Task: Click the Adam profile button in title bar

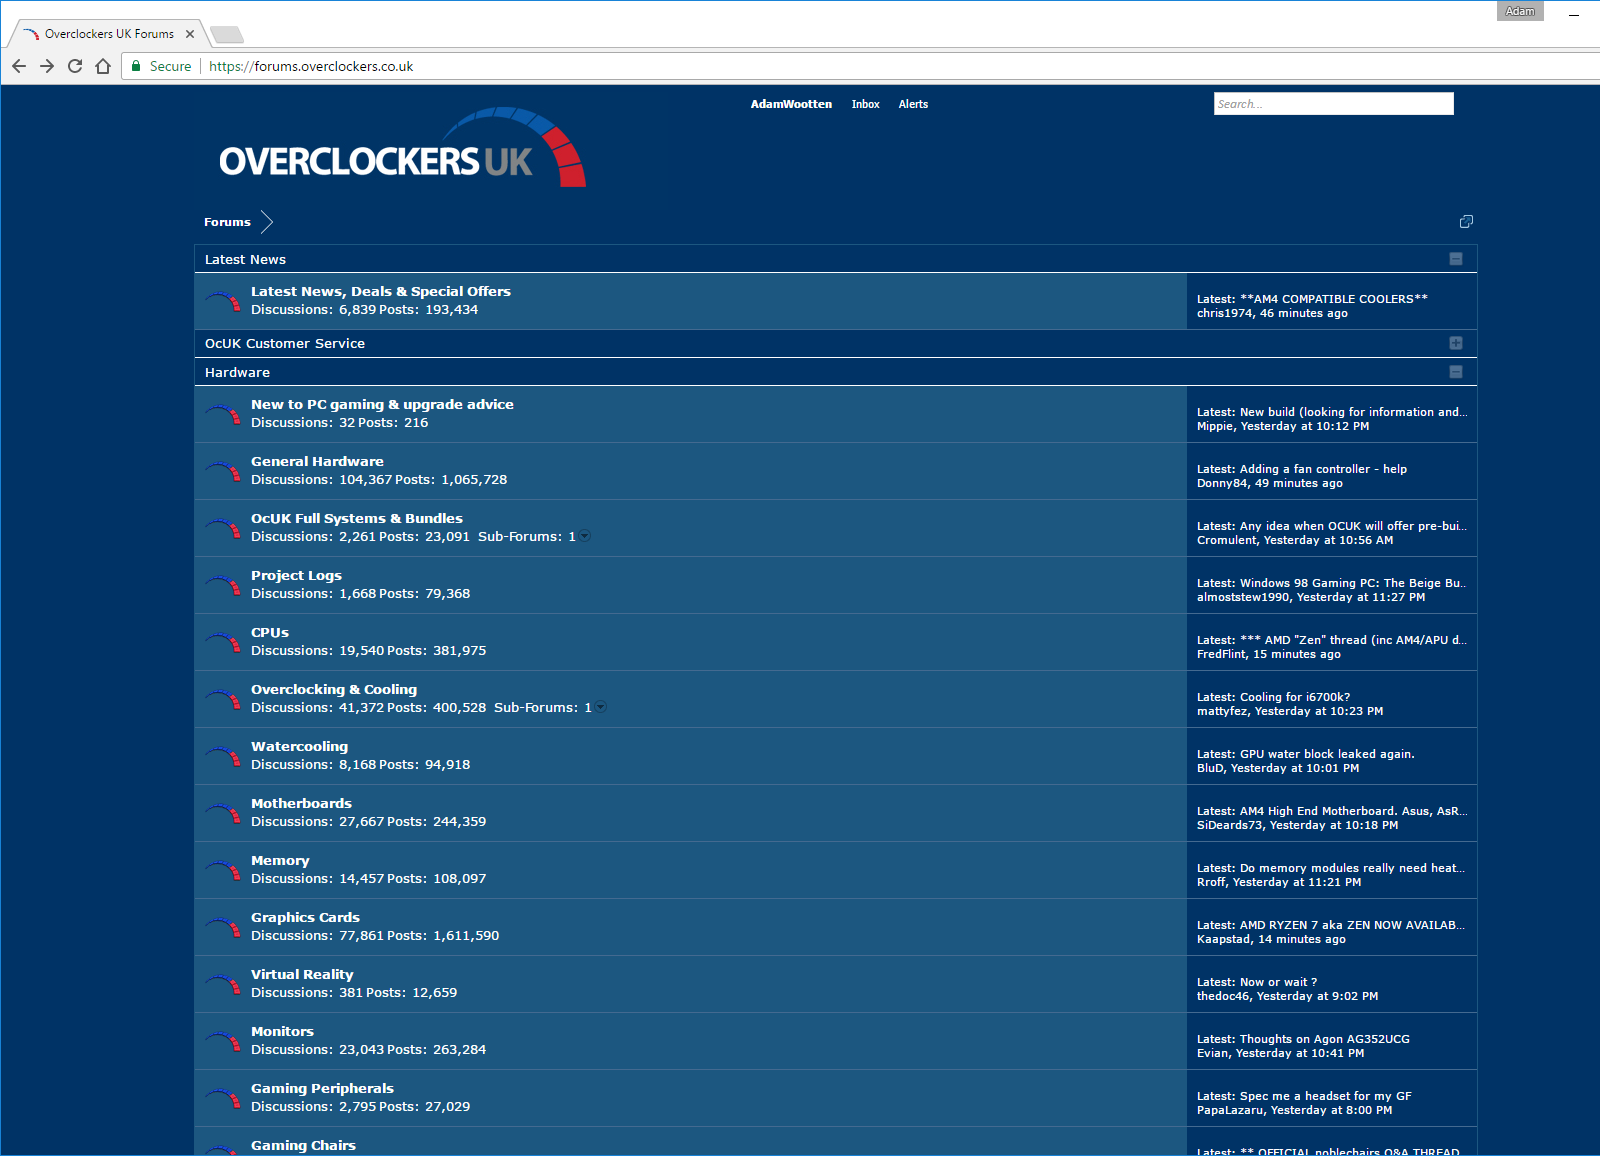Action: pos(1520,11)
